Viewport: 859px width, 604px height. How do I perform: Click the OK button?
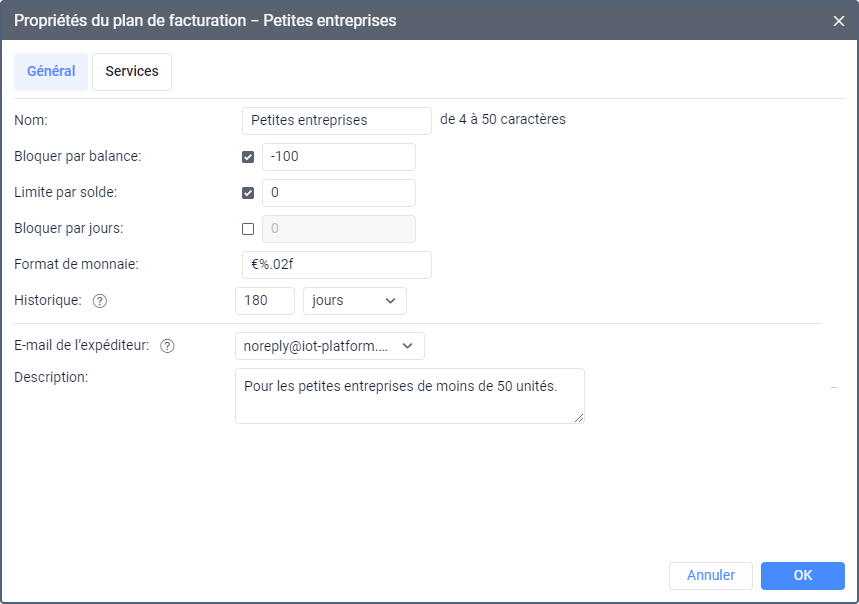[803, 576]
